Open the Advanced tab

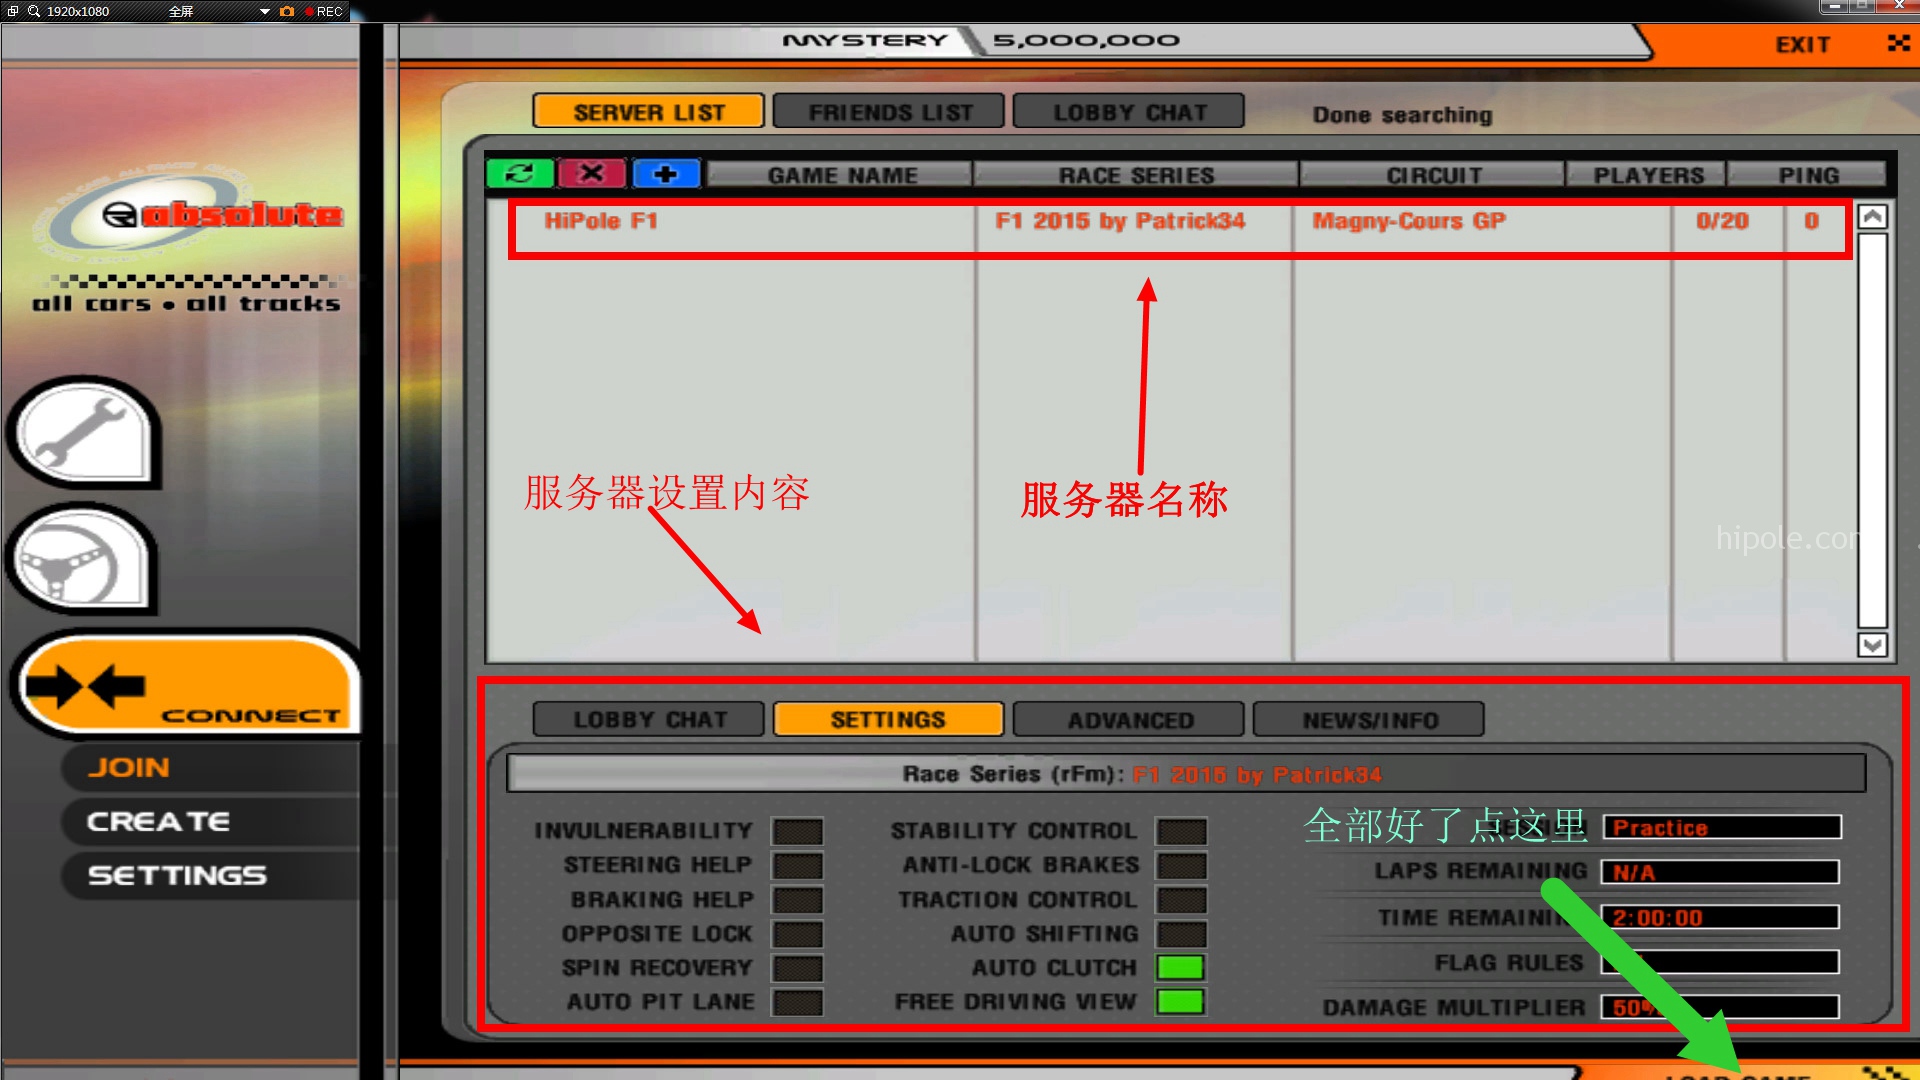(x=1129, y=719)
